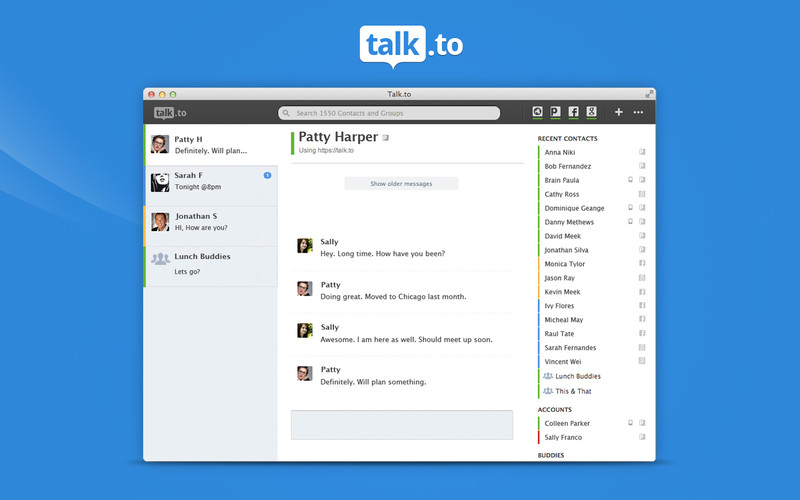
Task: Click the 'Using https://talk.to' link
Action: pyautogui.click(x=326, y=151)
